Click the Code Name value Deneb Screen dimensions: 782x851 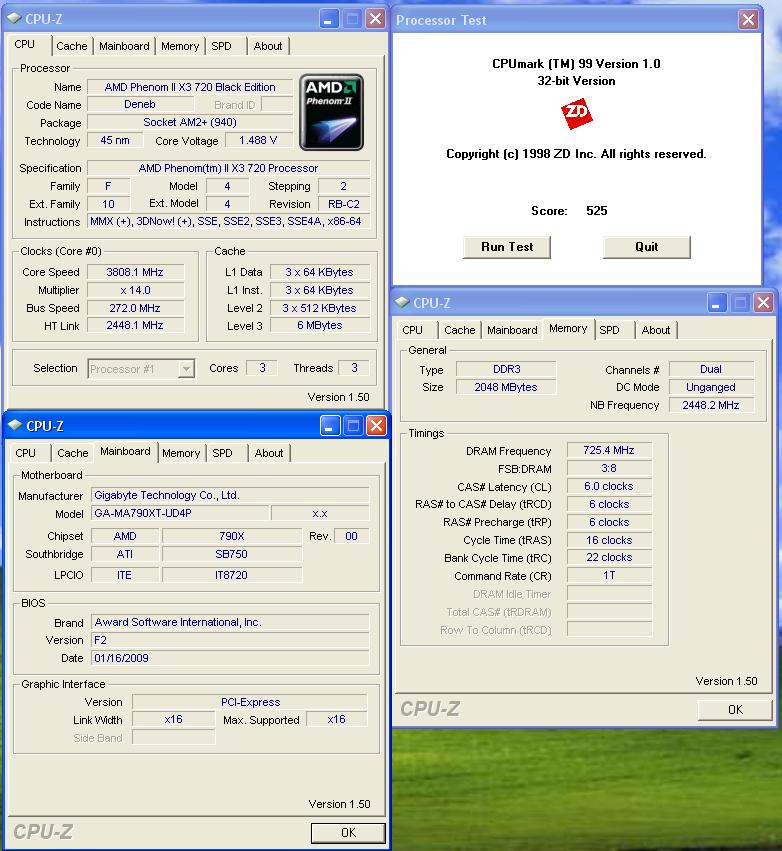[x=140, y=104]
